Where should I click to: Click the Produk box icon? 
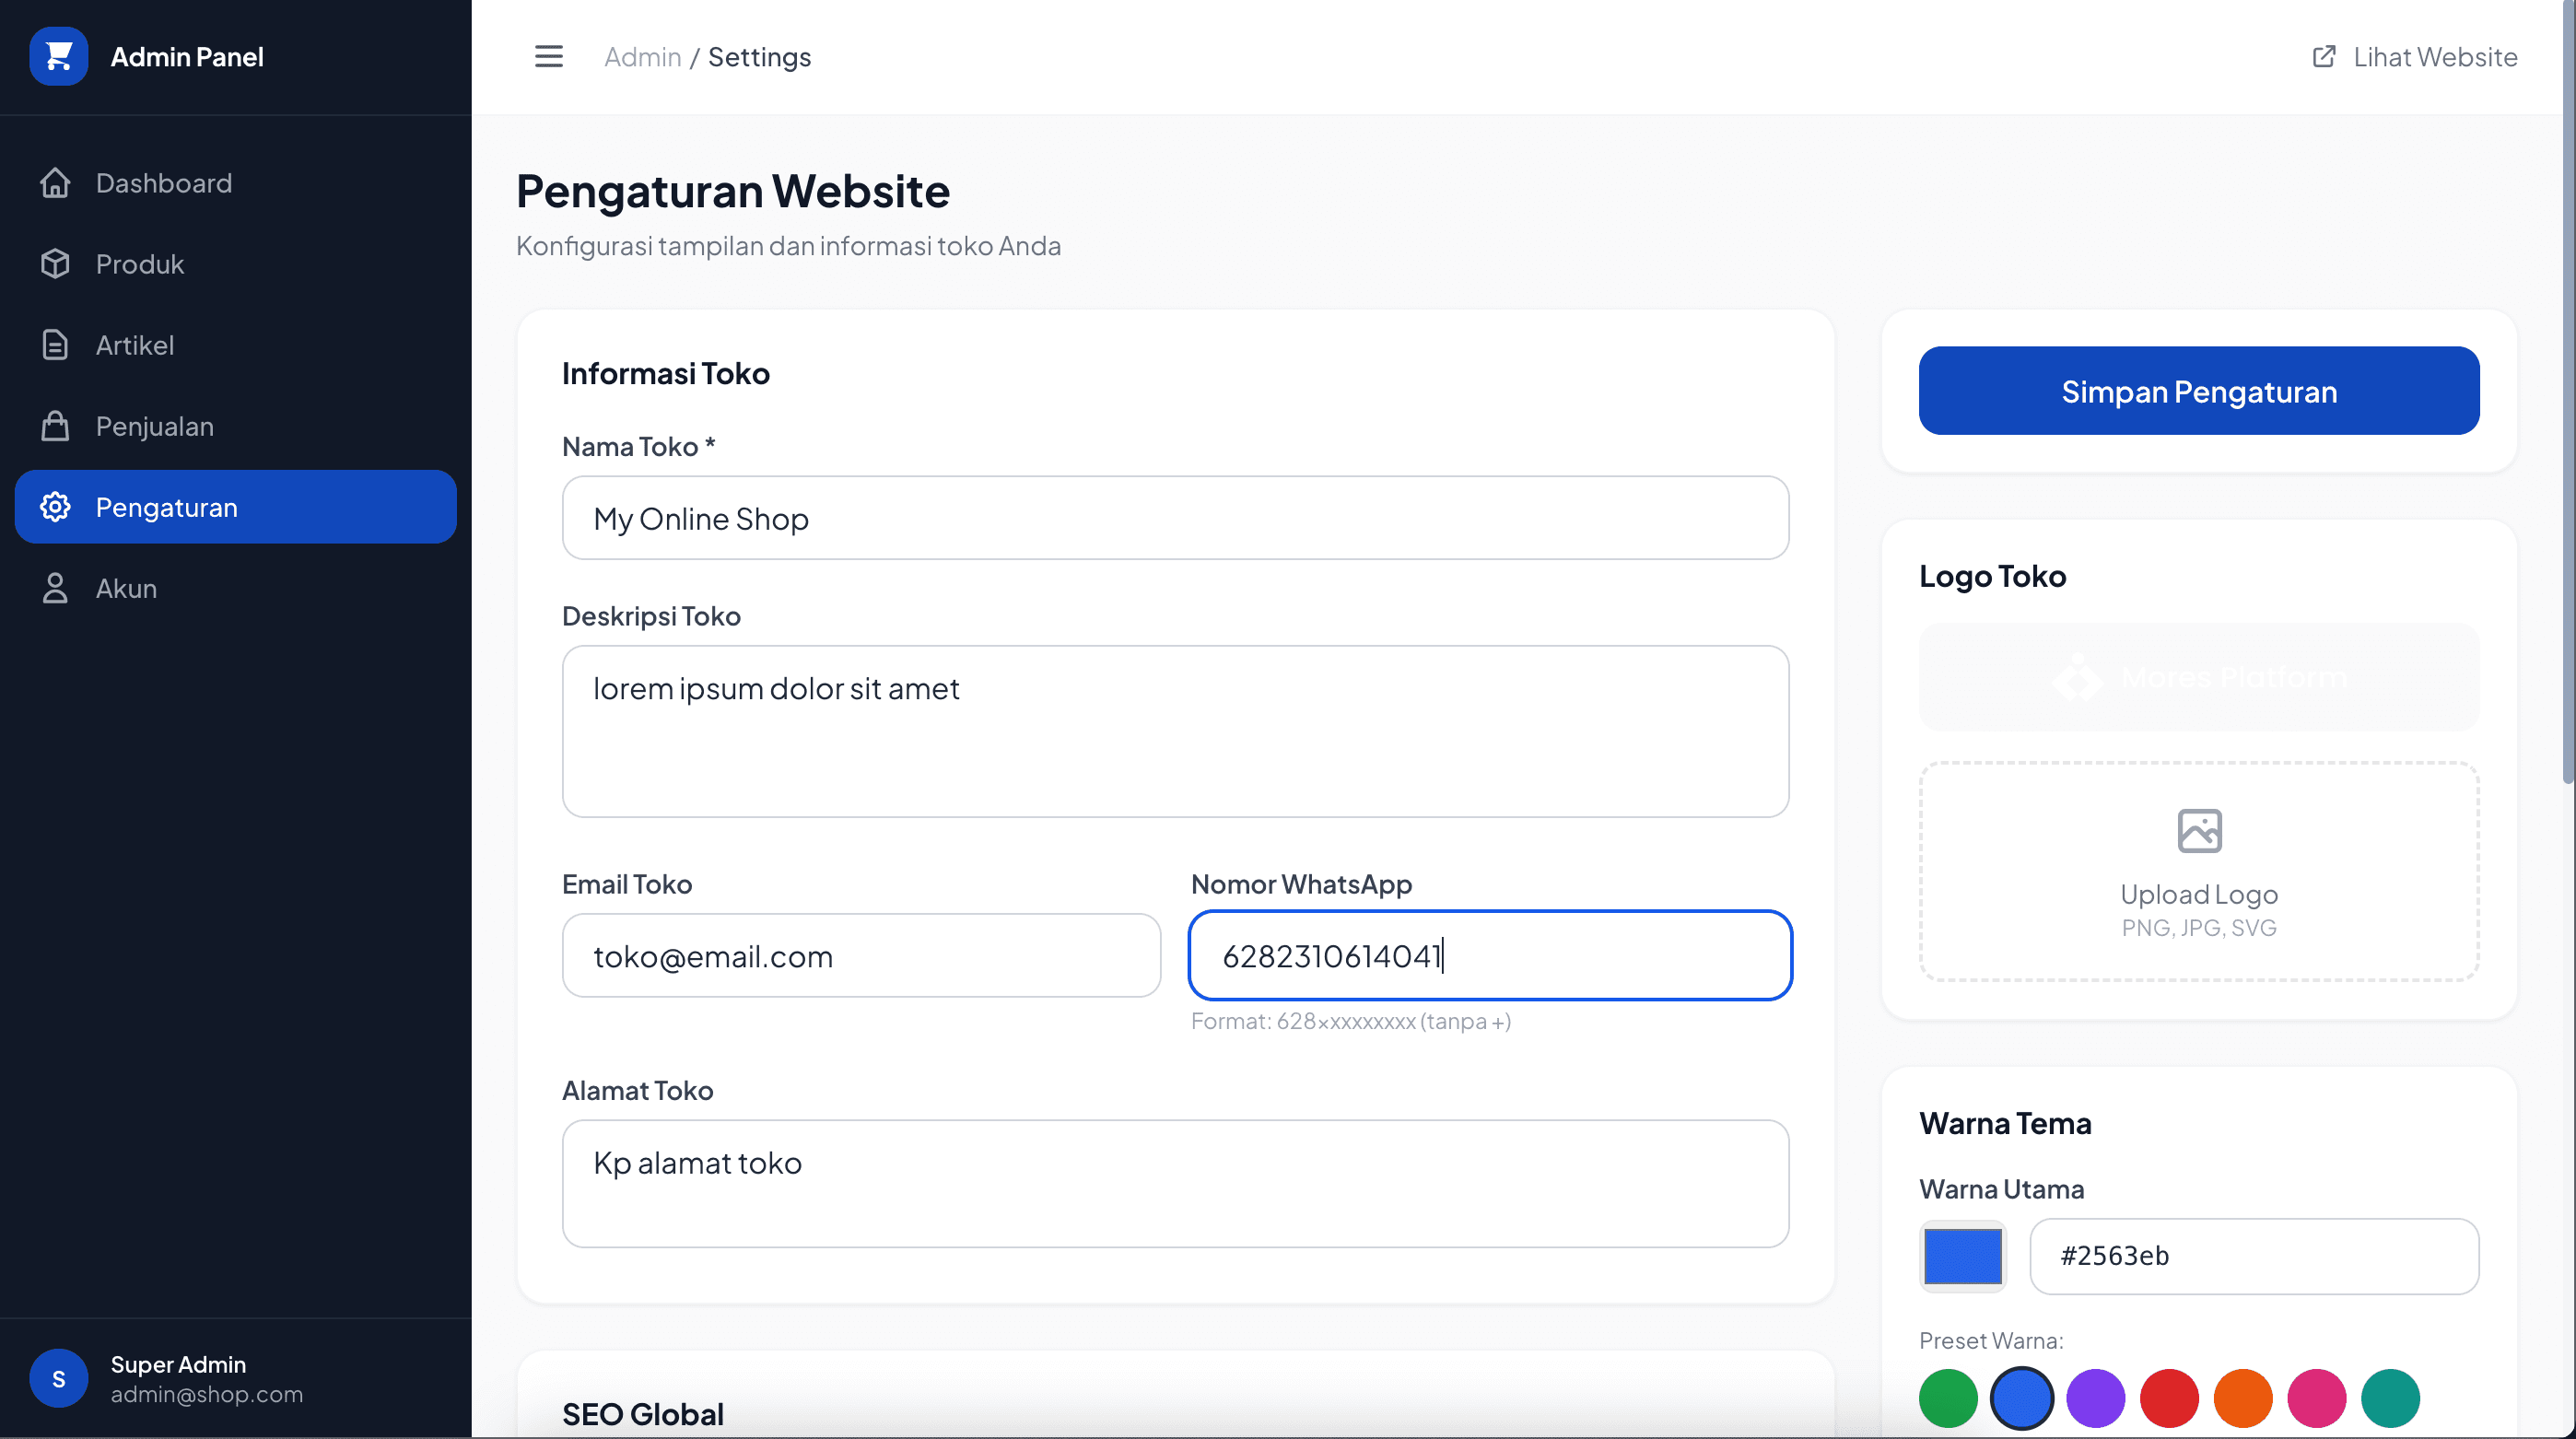[55, 264]
